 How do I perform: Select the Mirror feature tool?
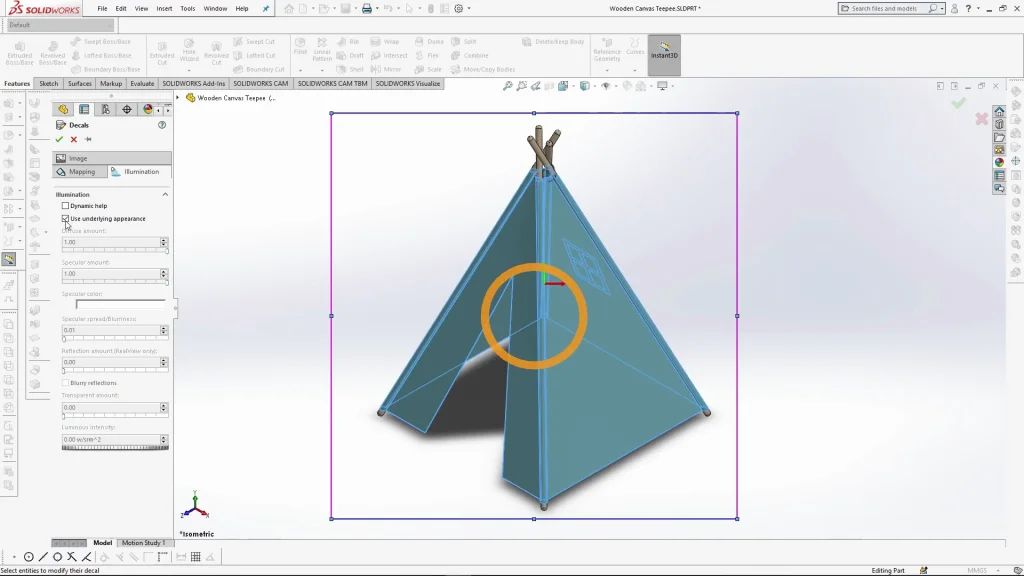point(389,69)
